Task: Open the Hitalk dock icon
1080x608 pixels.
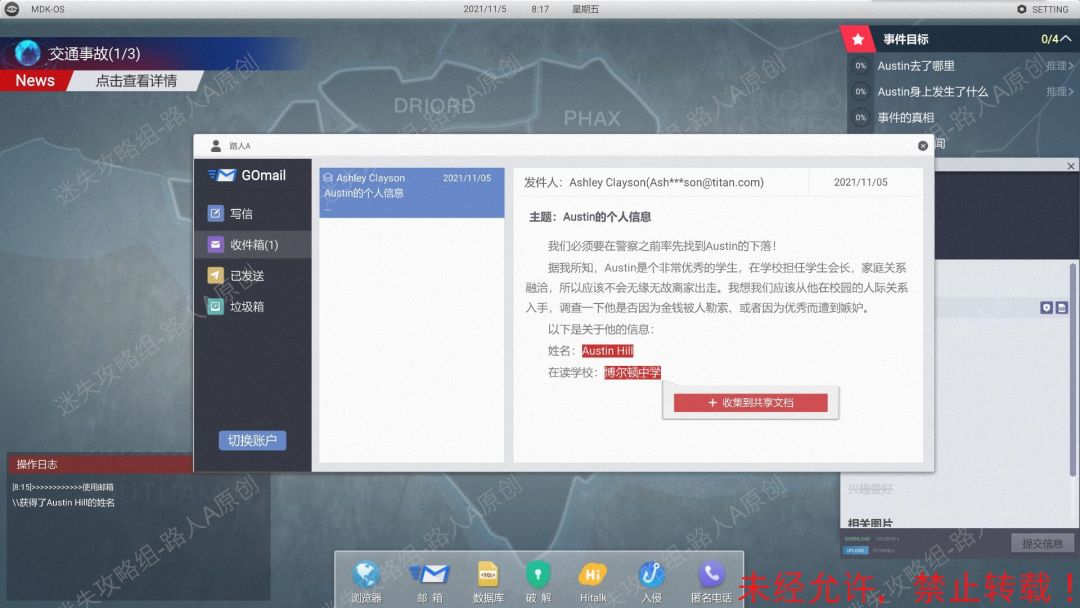Action: tap(592, 575)
